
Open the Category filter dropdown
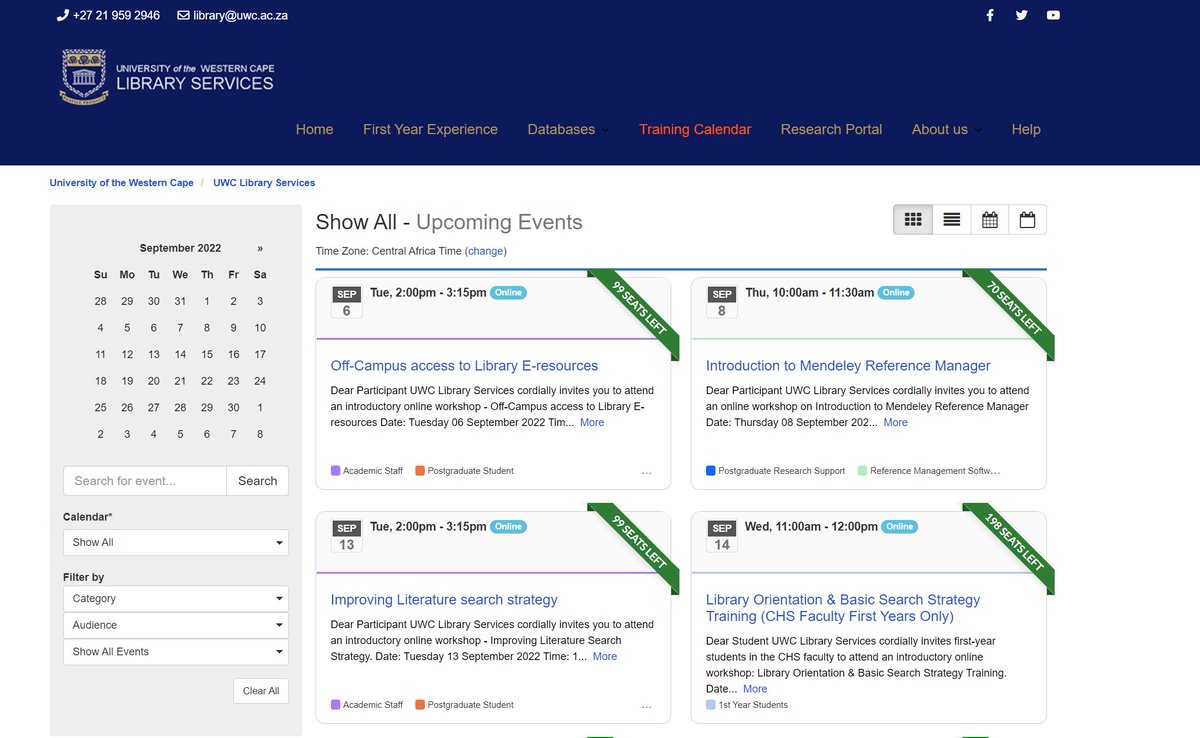click(176, 598)
